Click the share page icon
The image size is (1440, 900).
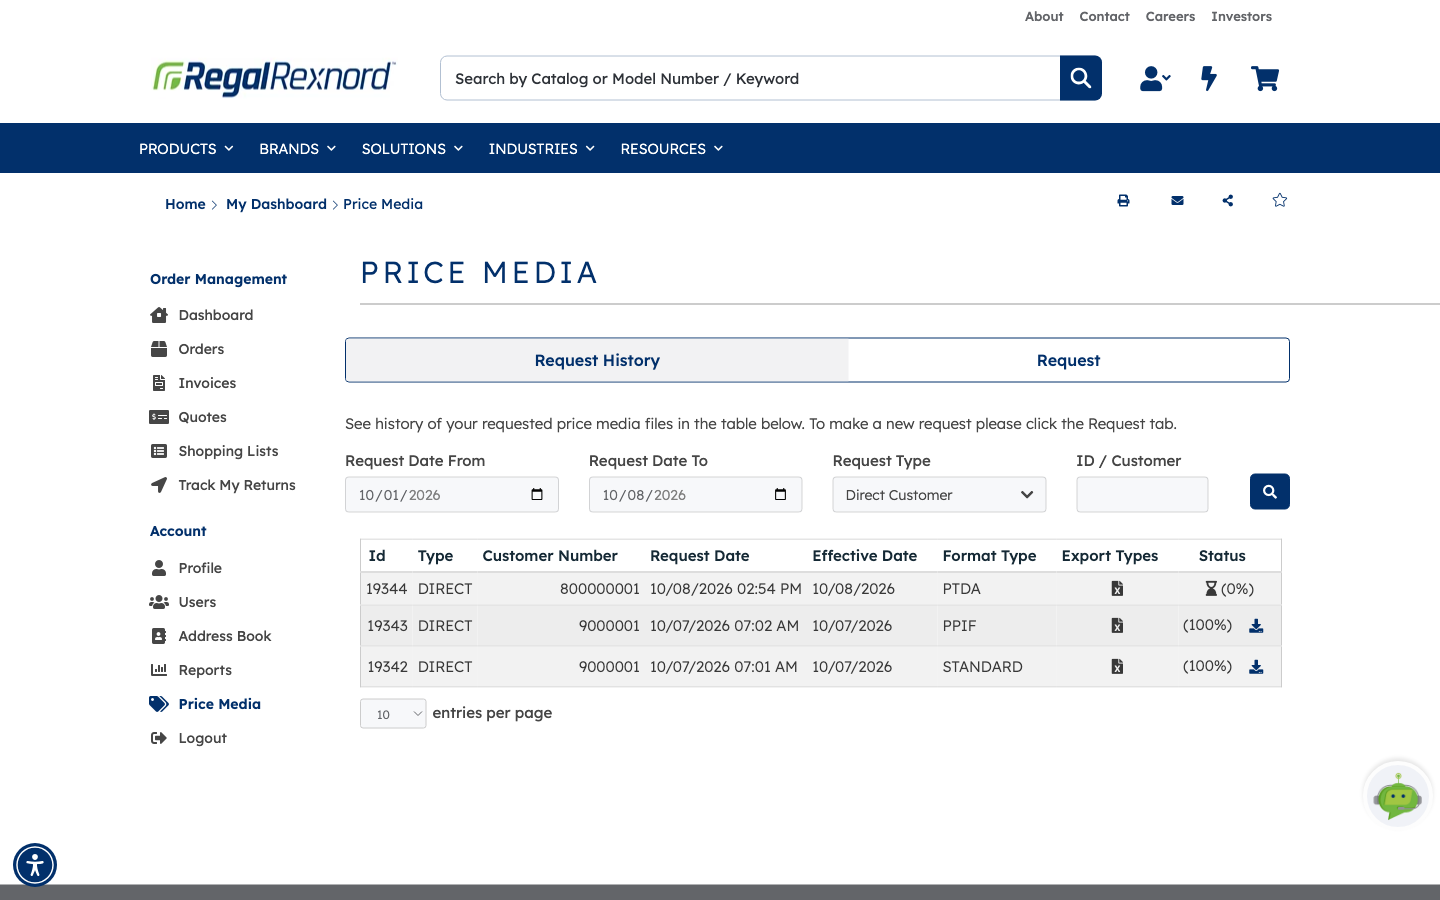(x=1228, y=200)
